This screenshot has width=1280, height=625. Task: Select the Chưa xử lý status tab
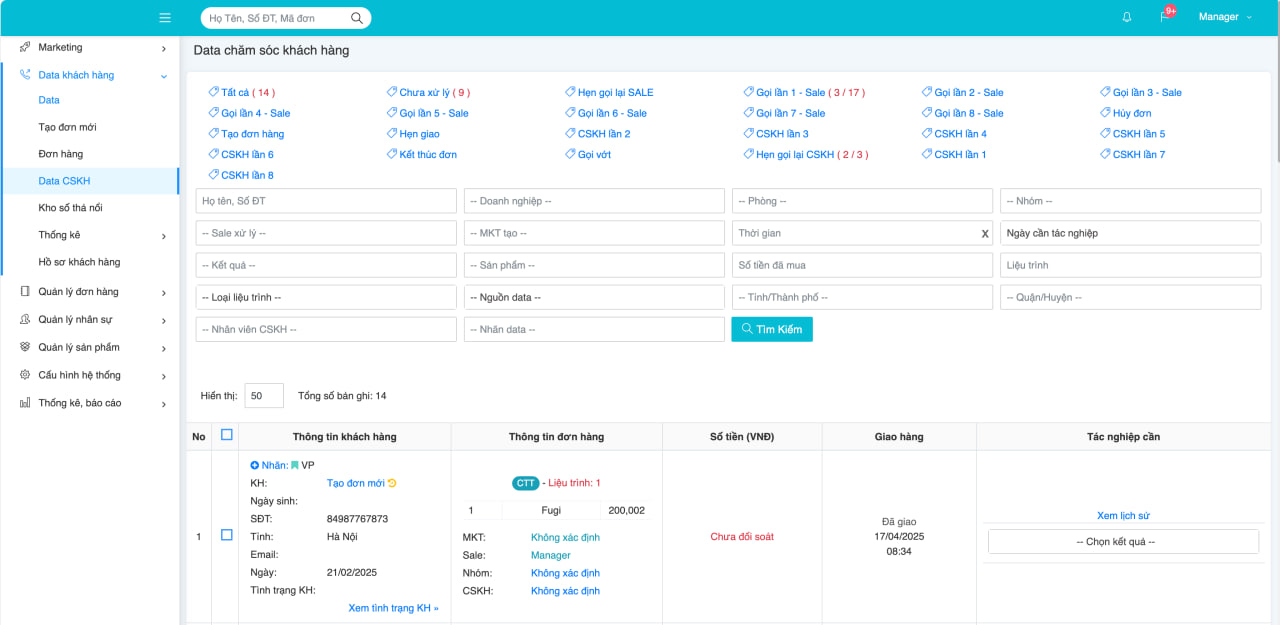click(x=428, y=92)
